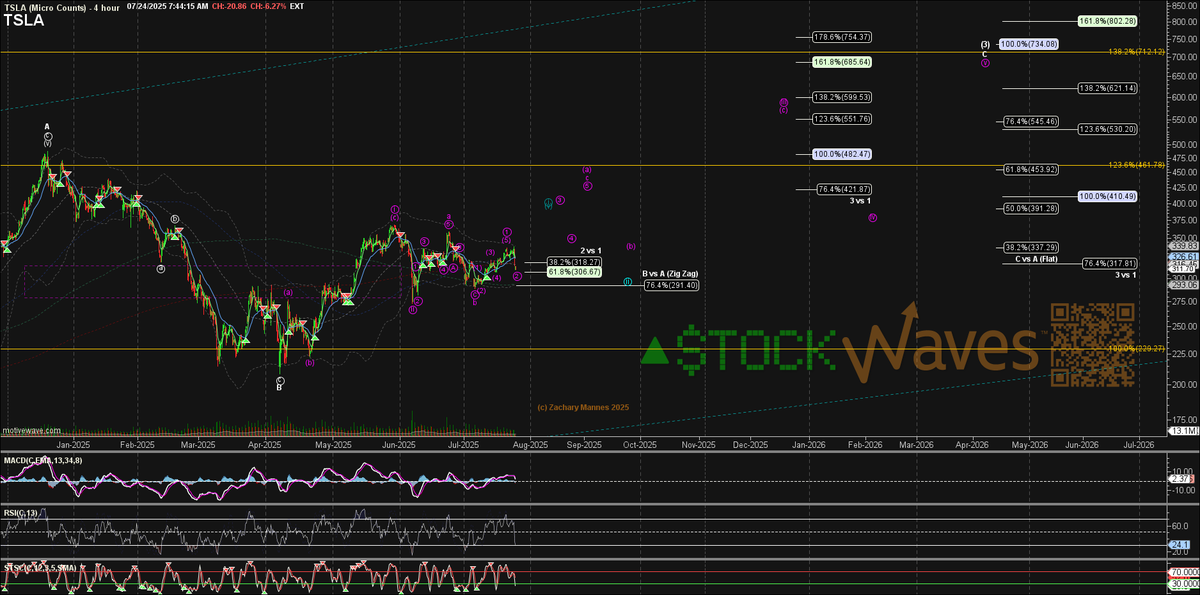
Task: Click the 'B vs A (Zig Zag)' annotation
Action: [x=669, y=273]
